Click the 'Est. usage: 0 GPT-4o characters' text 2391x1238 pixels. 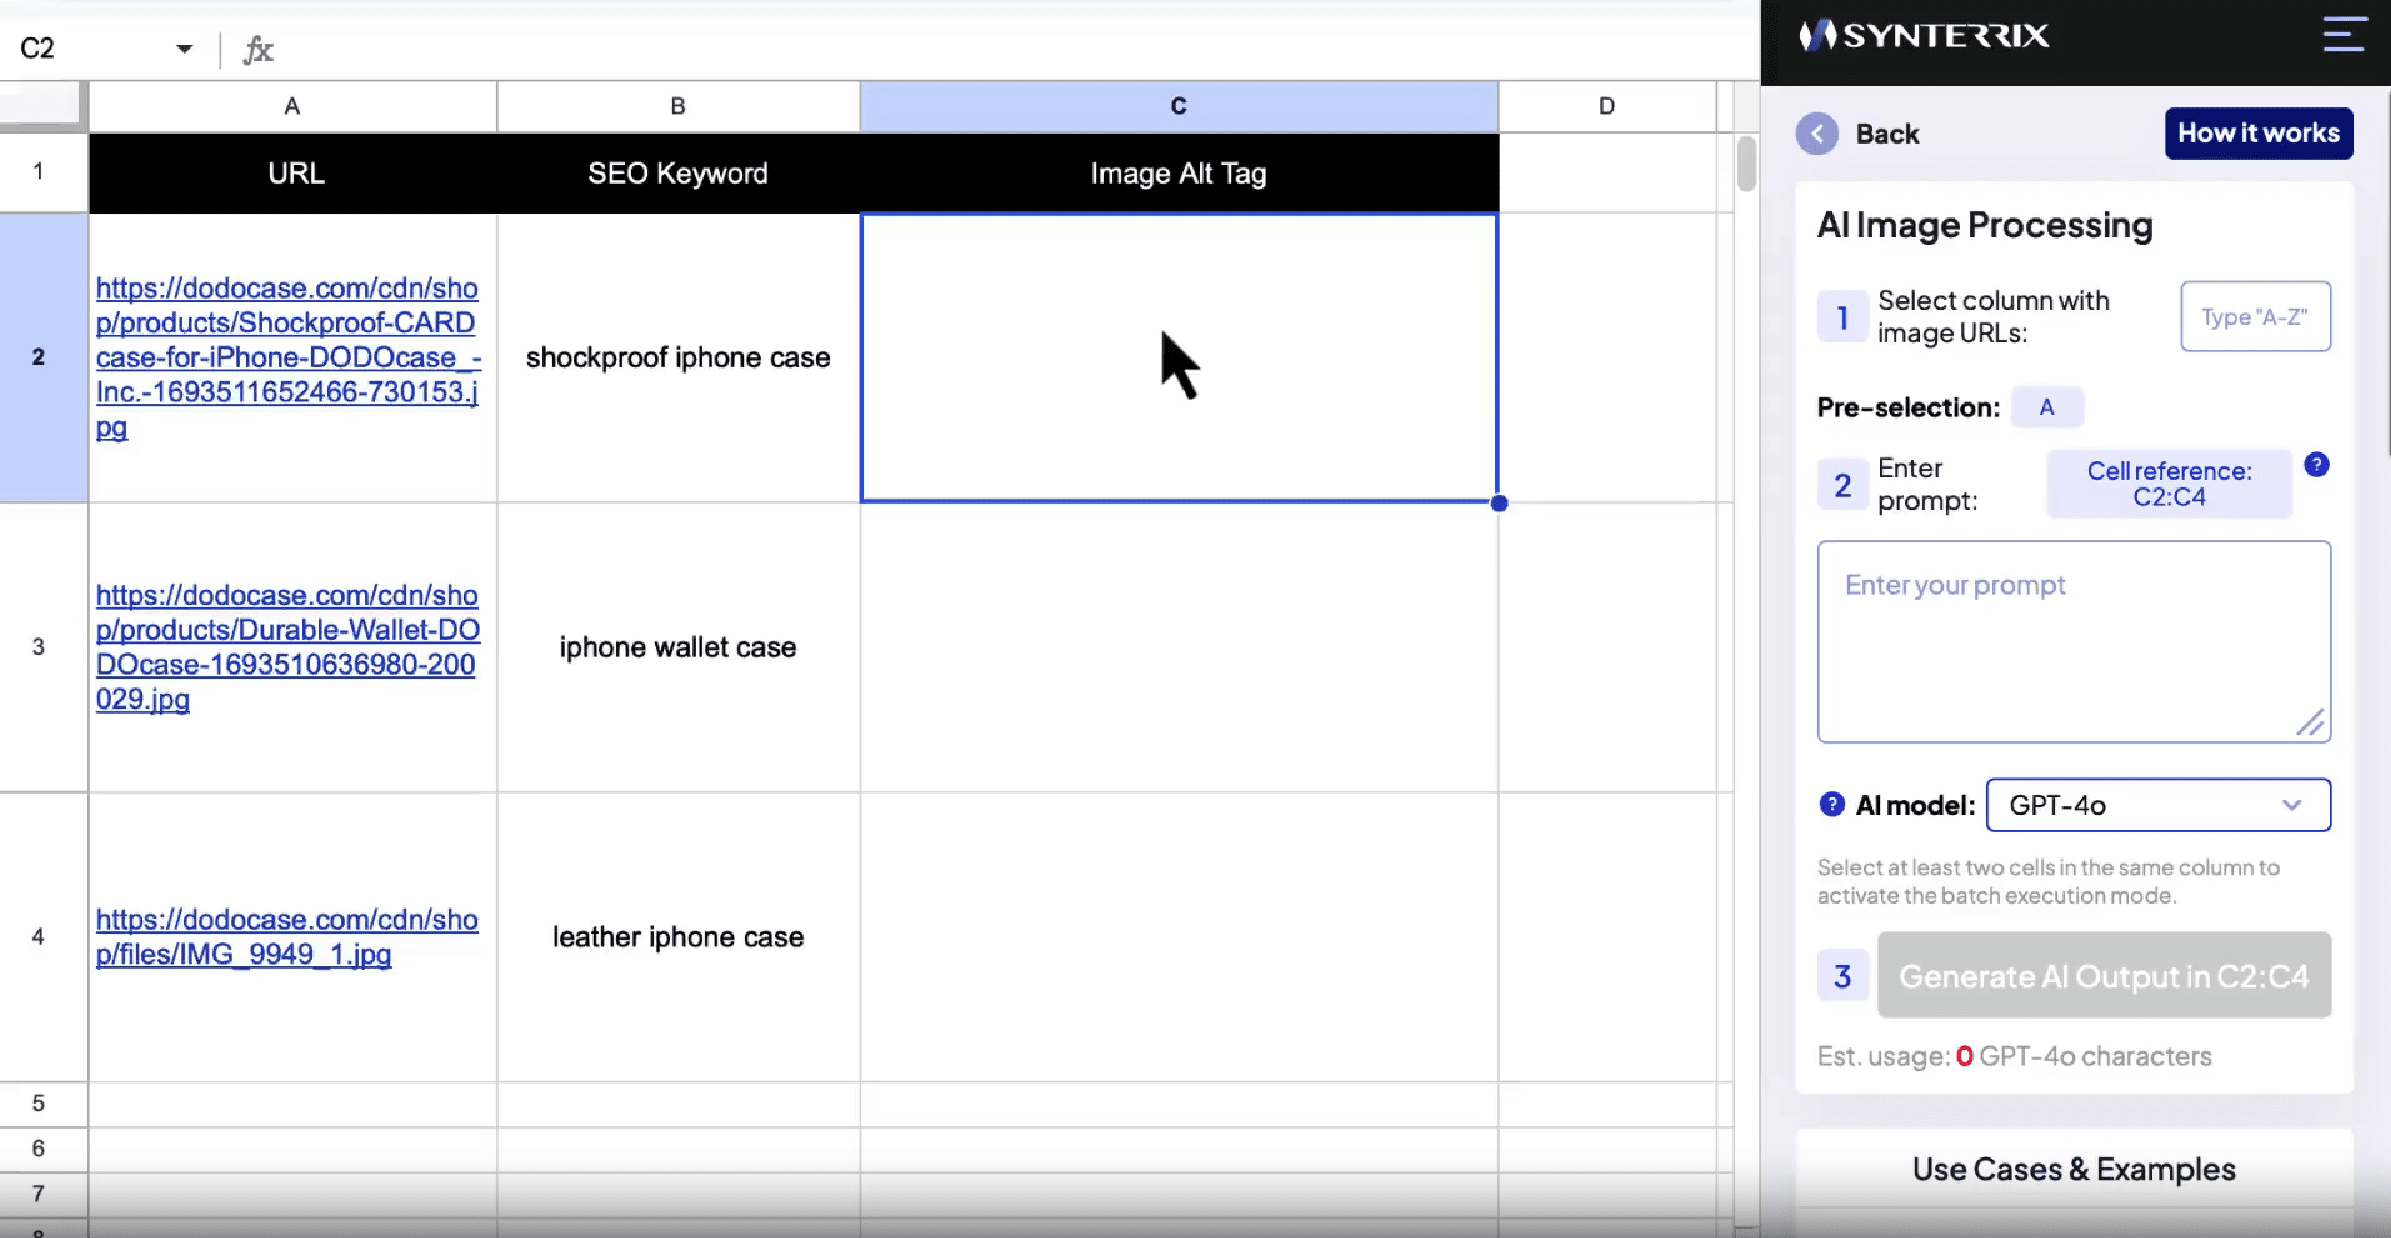tap(2014, 1056)
